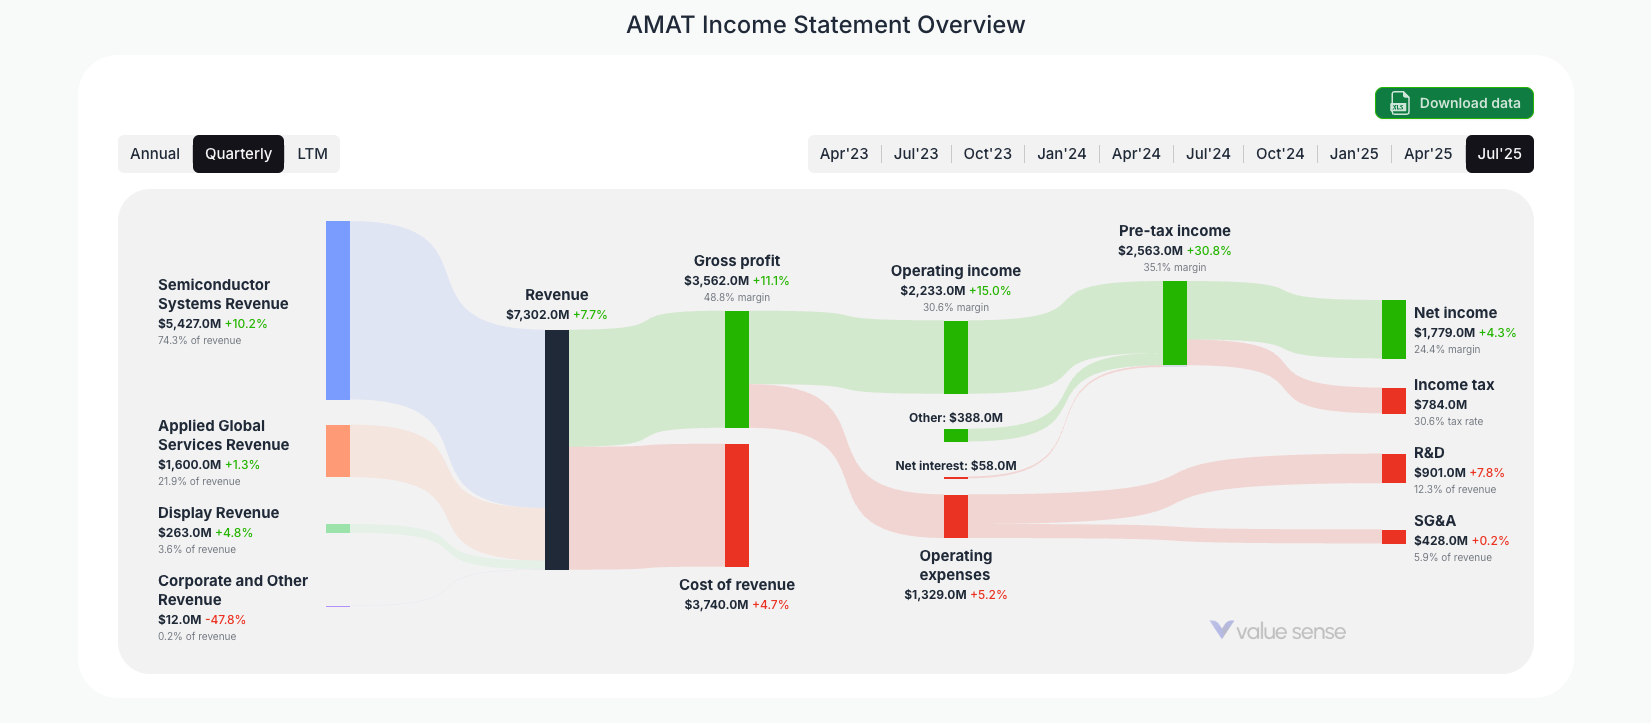Click the green Gross profit bar
Viewport: 1651px width, 723px height.
(x=737, y=369)
